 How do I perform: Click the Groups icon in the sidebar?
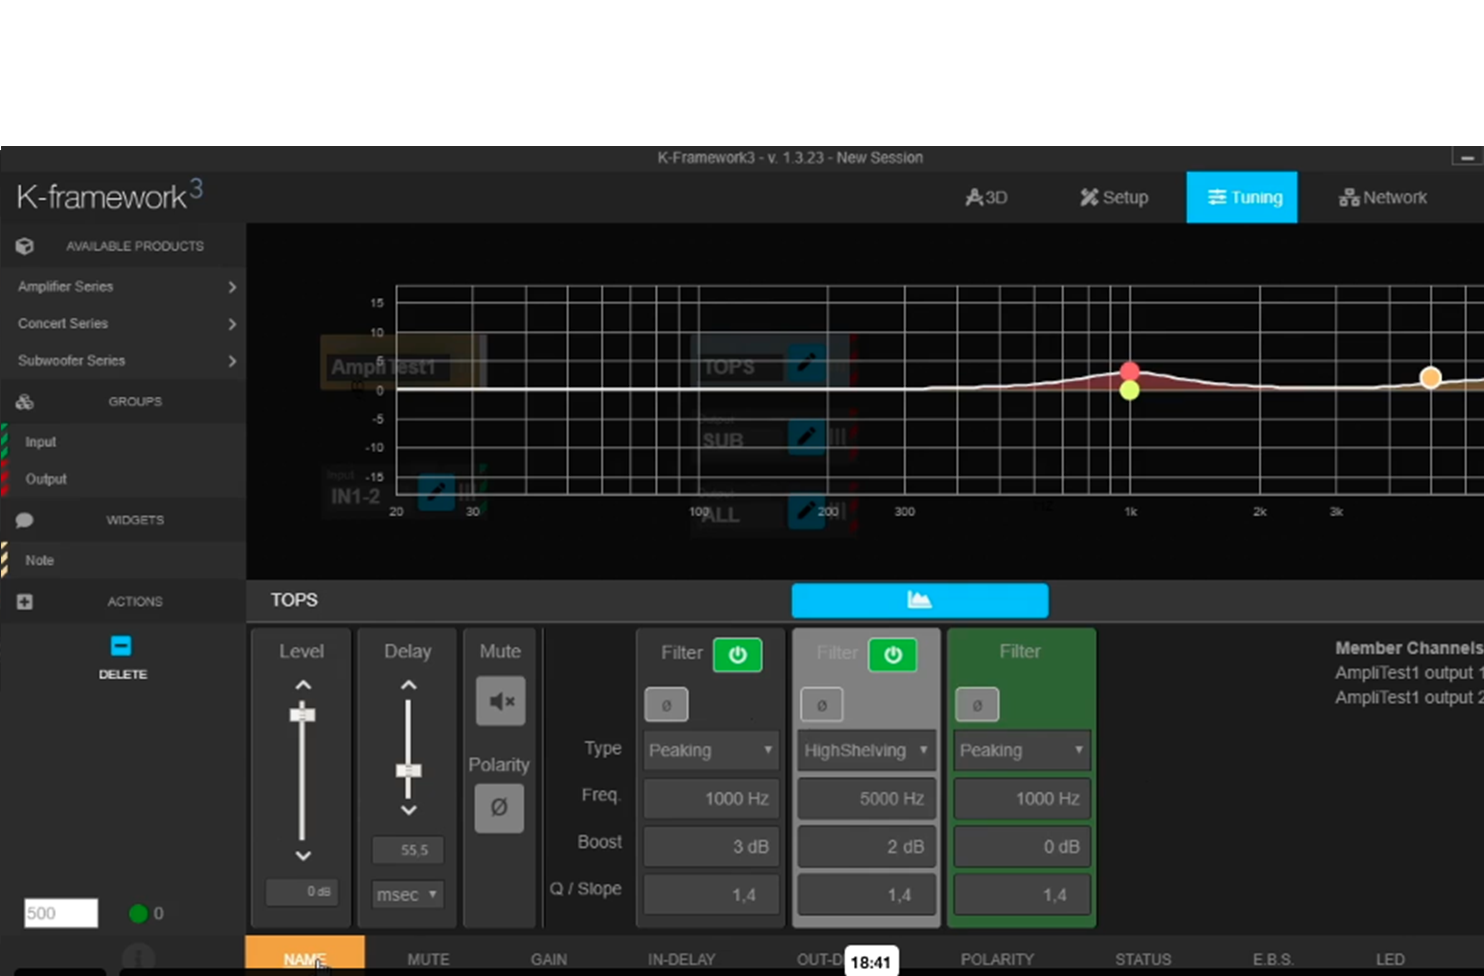[x=23, y=401]
